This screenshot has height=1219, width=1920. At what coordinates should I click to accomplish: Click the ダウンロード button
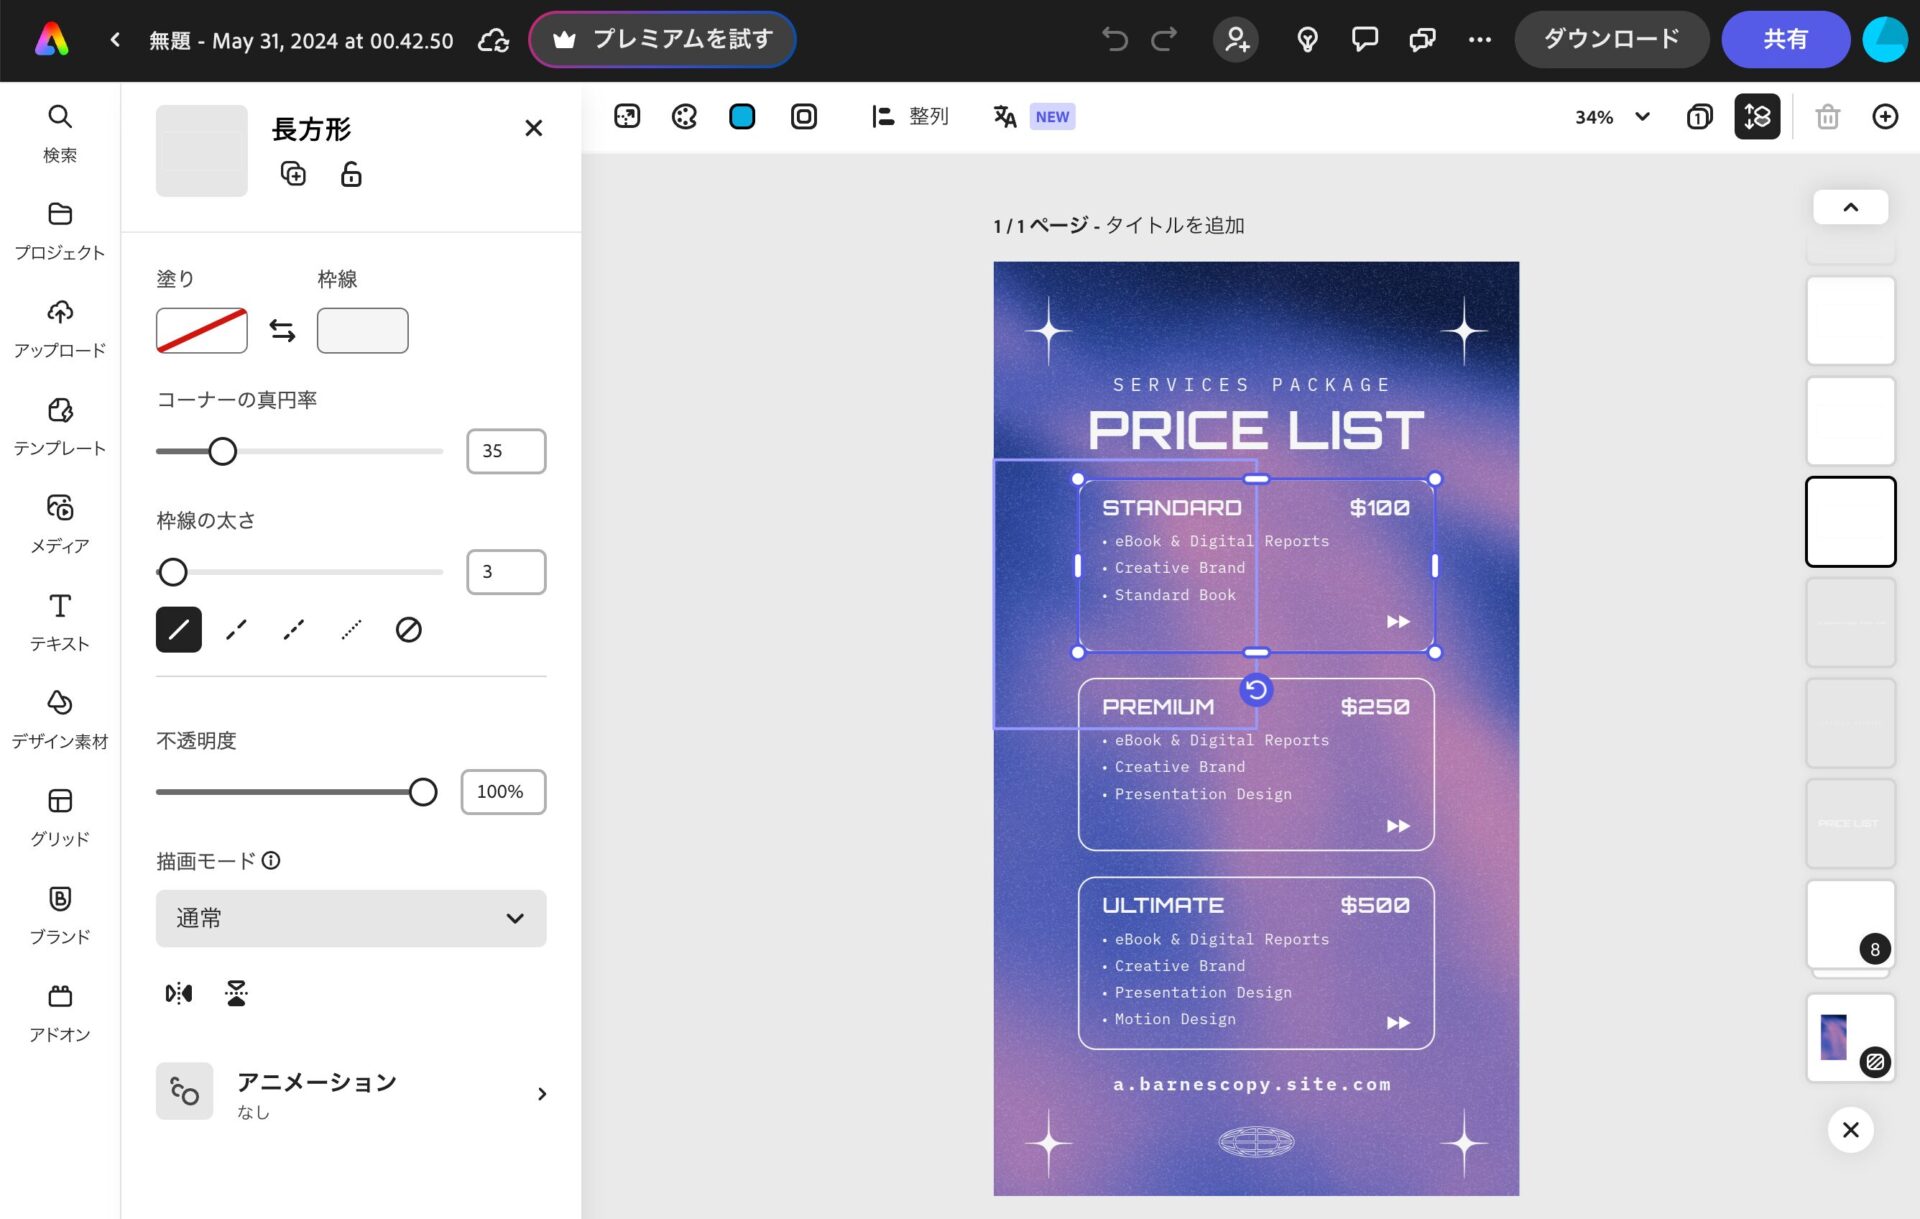pyautogui.click(x=1610, y=40)
